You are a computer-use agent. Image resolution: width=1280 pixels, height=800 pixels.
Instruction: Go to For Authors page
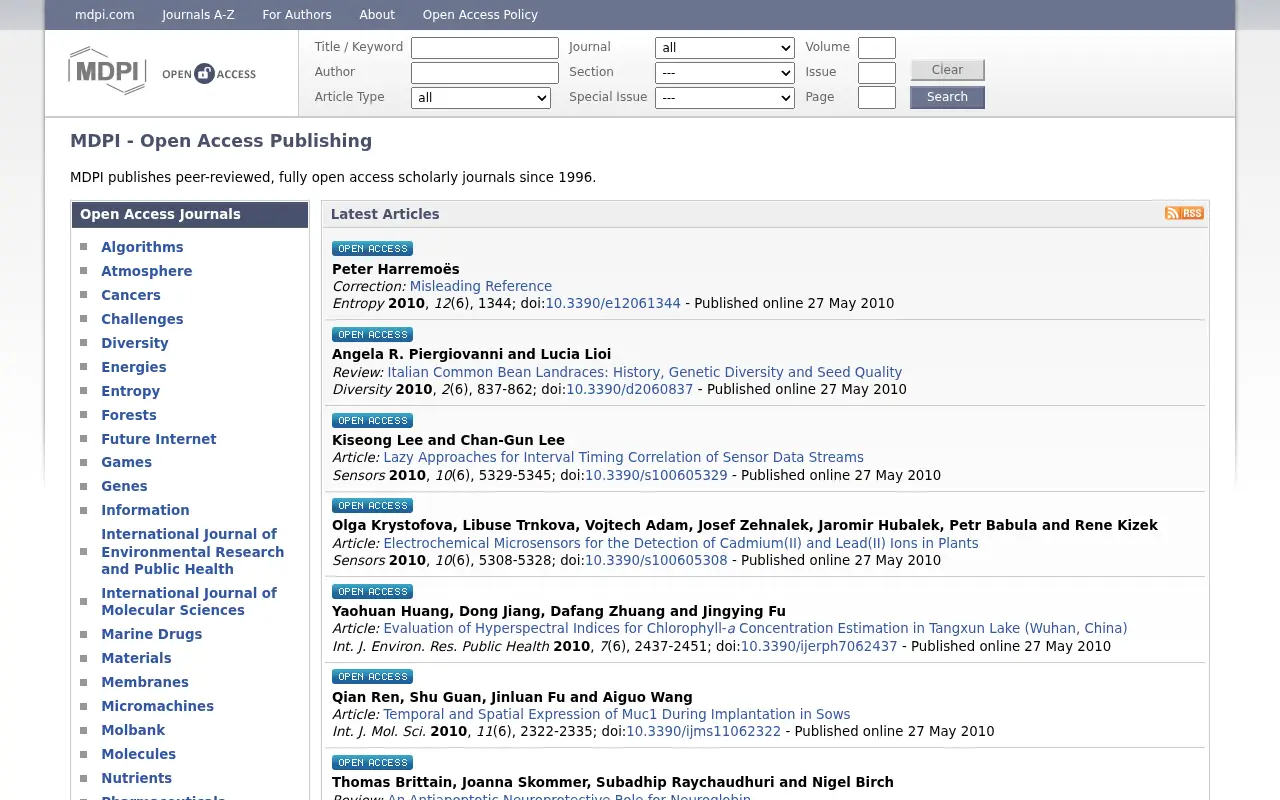[x=297, y=15]
